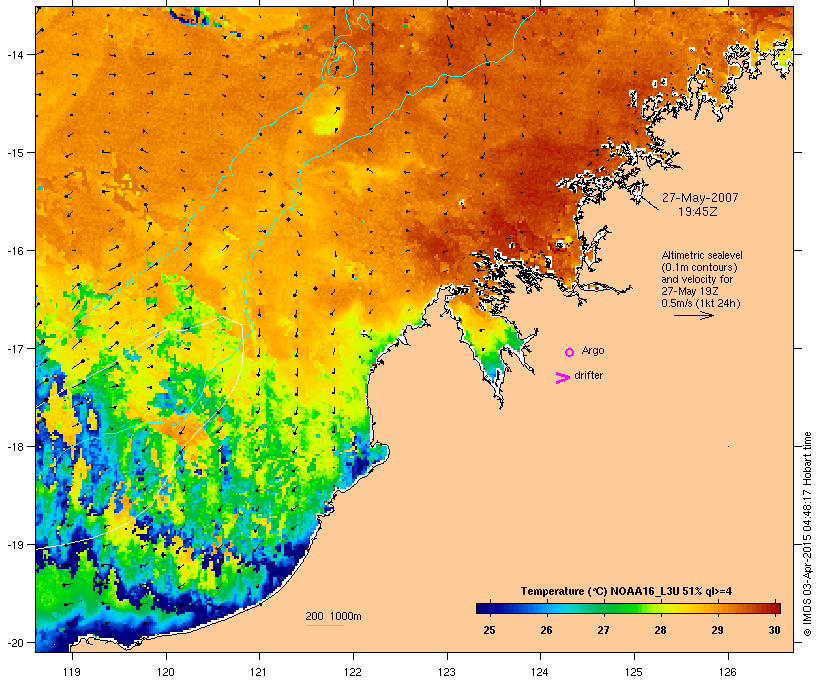Click dark blue end of temperature colorbar

(x=482, y=608)
